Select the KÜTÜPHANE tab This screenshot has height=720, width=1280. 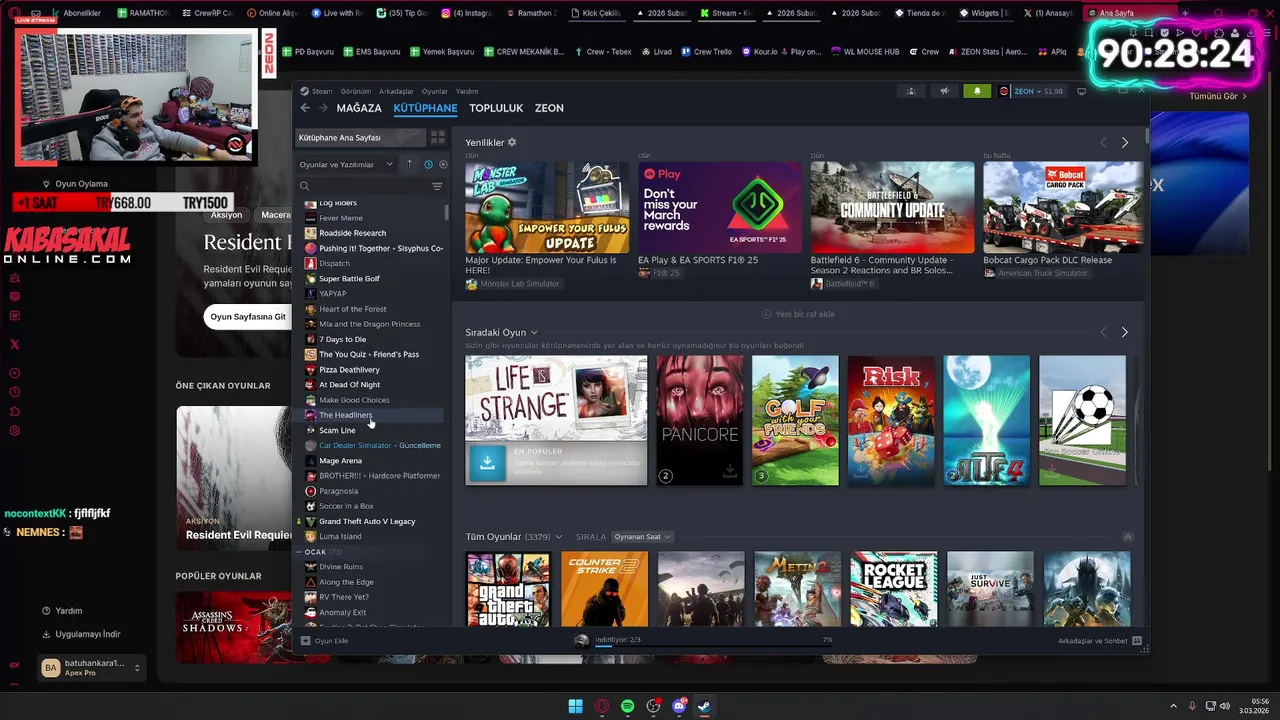425,108
